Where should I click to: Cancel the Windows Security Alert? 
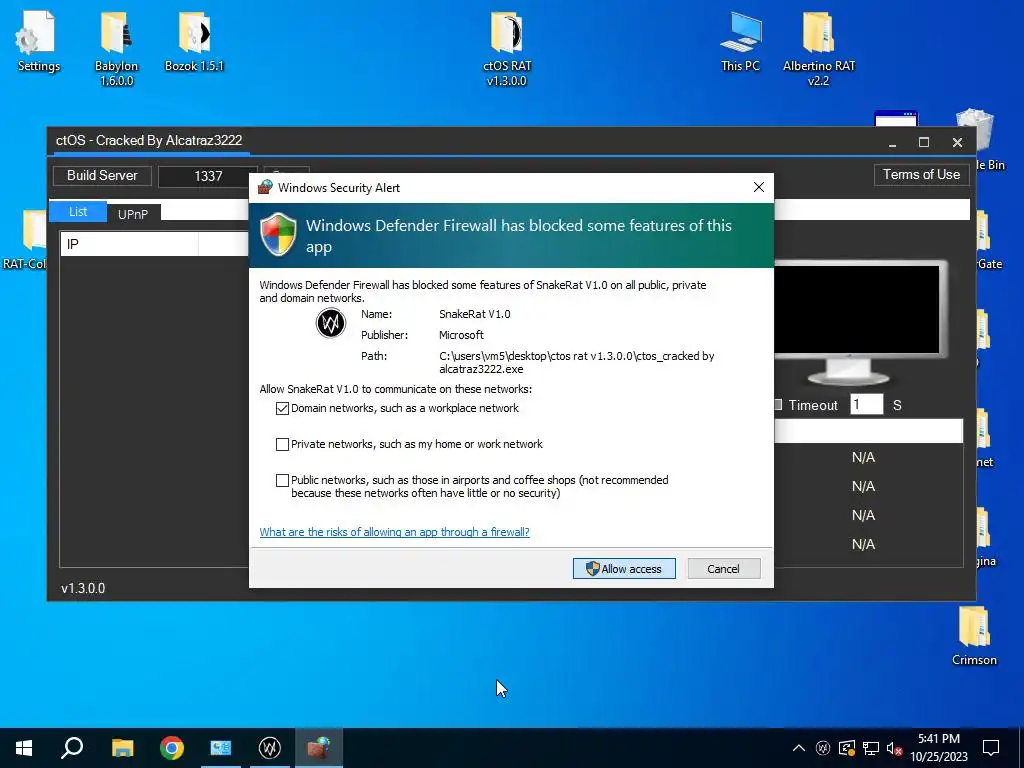point(724,568)
